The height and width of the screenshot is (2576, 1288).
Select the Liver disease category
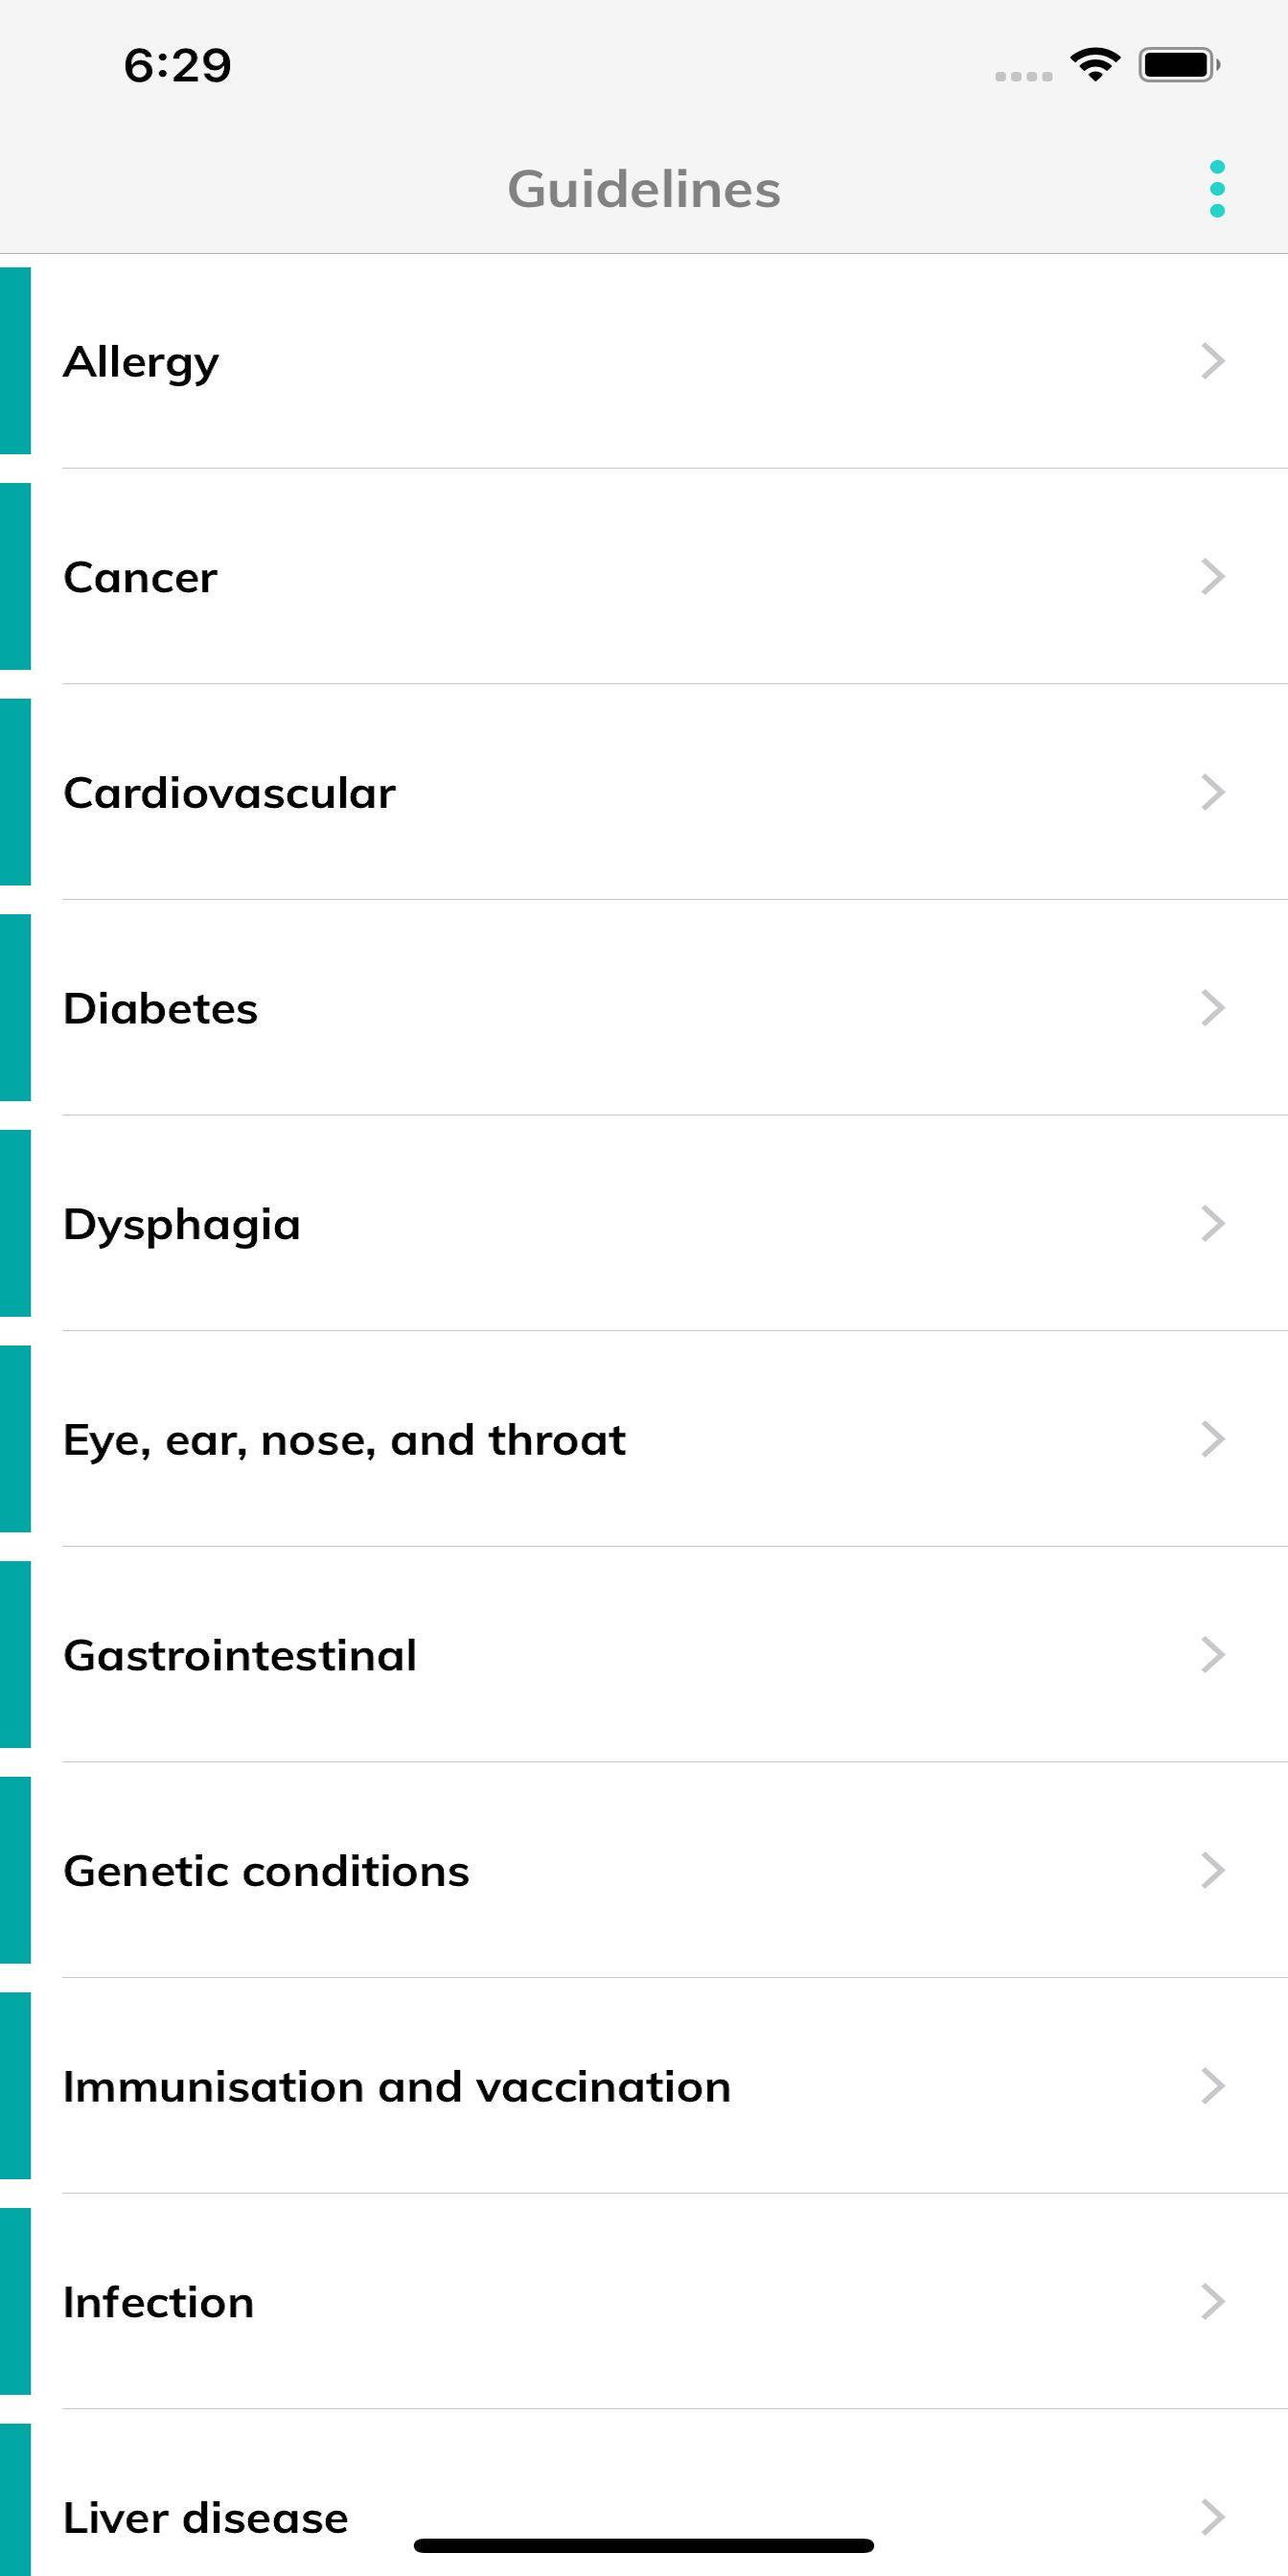pos(206,2518)
